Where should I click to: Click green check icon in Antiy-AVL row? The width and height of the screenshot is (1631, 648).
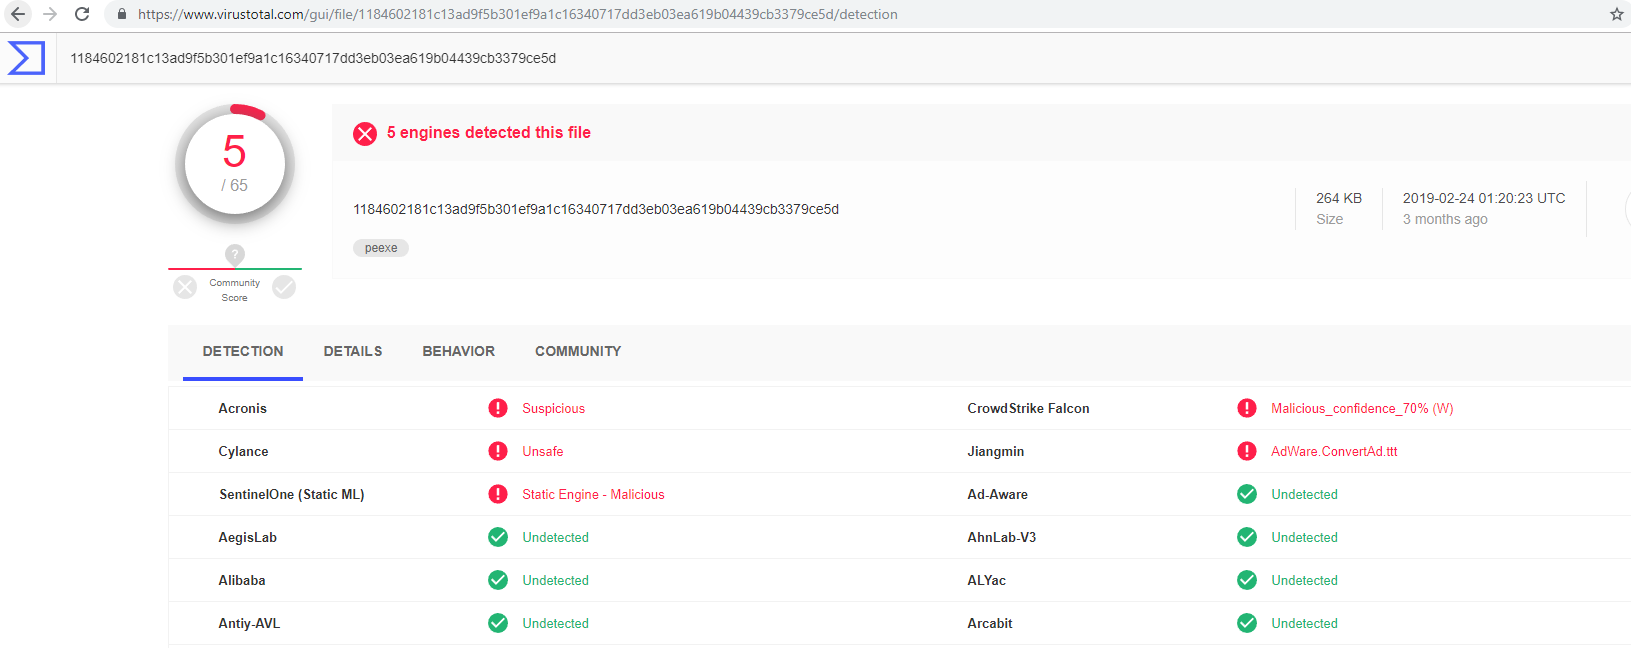pyautogui.click(x=498, y=623)
